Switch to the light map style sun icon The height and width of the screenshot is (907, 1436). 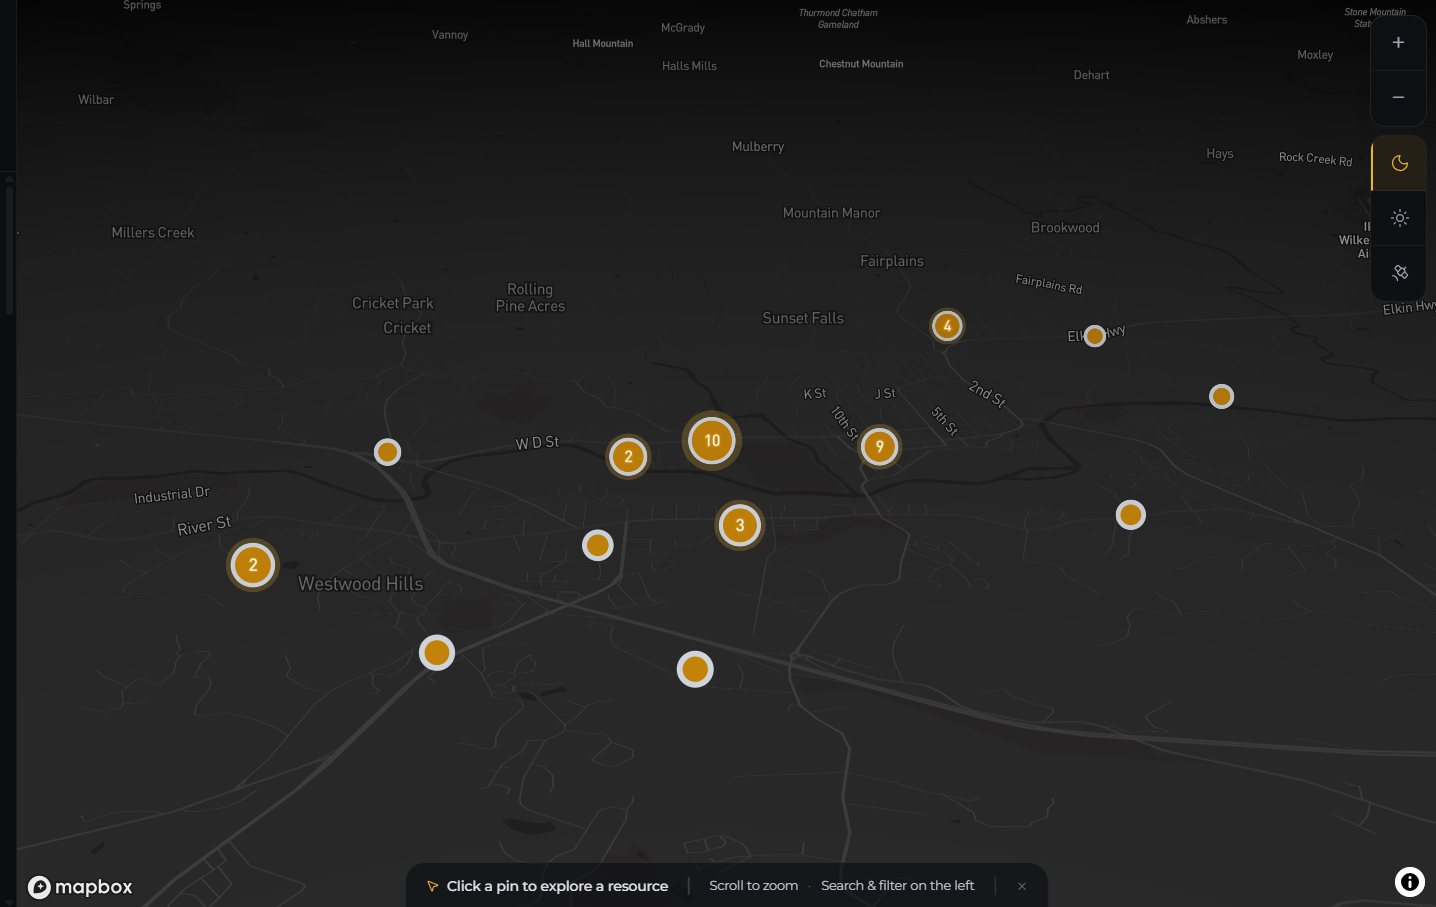click(x=1399, y=218)
